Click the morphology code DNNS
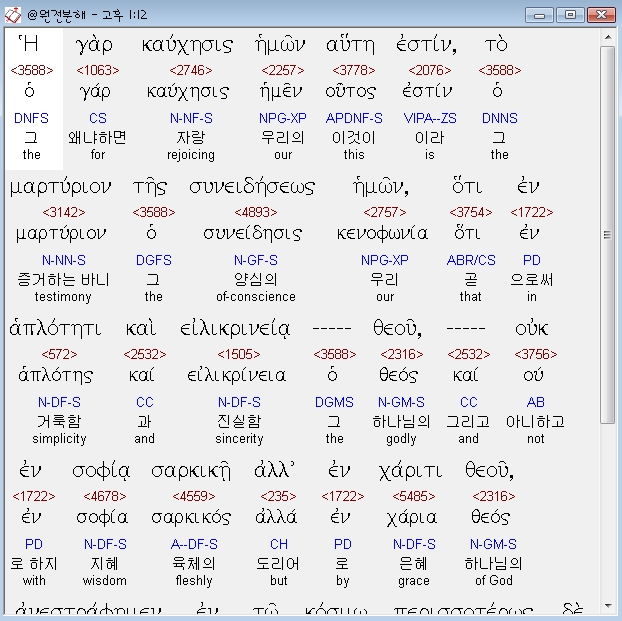This screenshot has width=622, height=621. coord(500,118)
